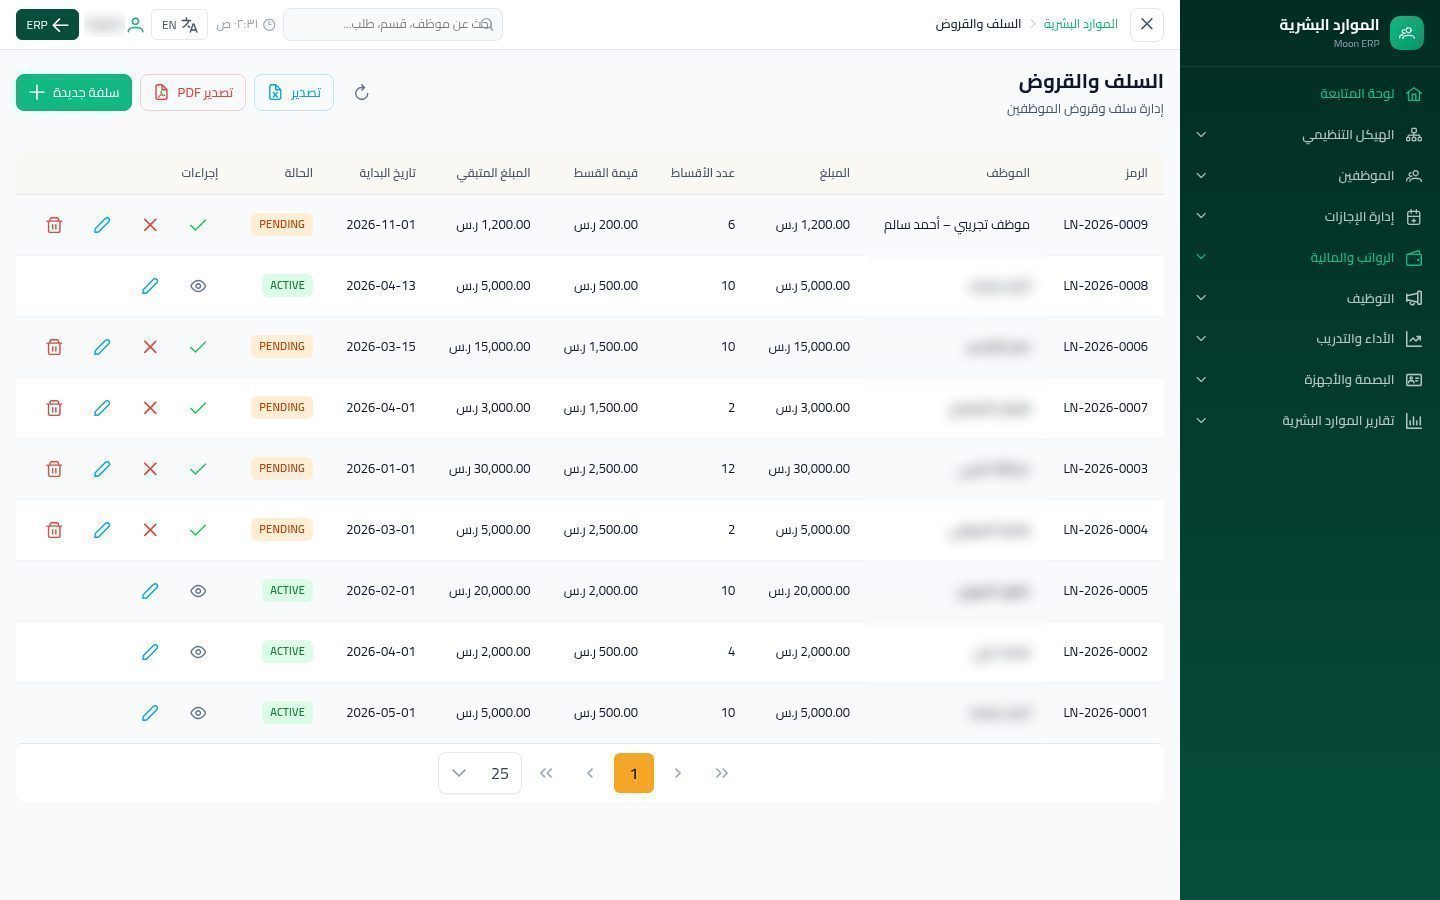1440x900 pixels.
Task: Open تقارير الموارد البشرية sidebar menu
Action: (1311, 421)
